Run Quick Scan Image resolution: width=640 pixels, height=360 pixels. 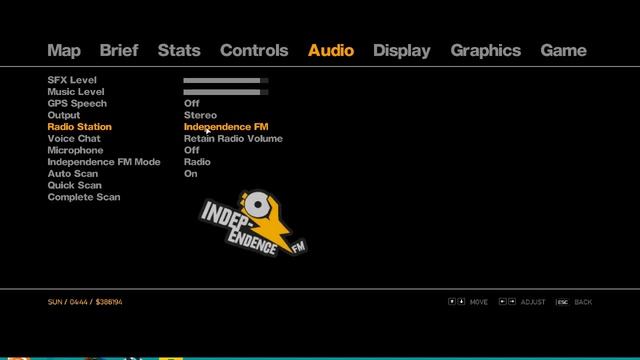coord(74,185)
